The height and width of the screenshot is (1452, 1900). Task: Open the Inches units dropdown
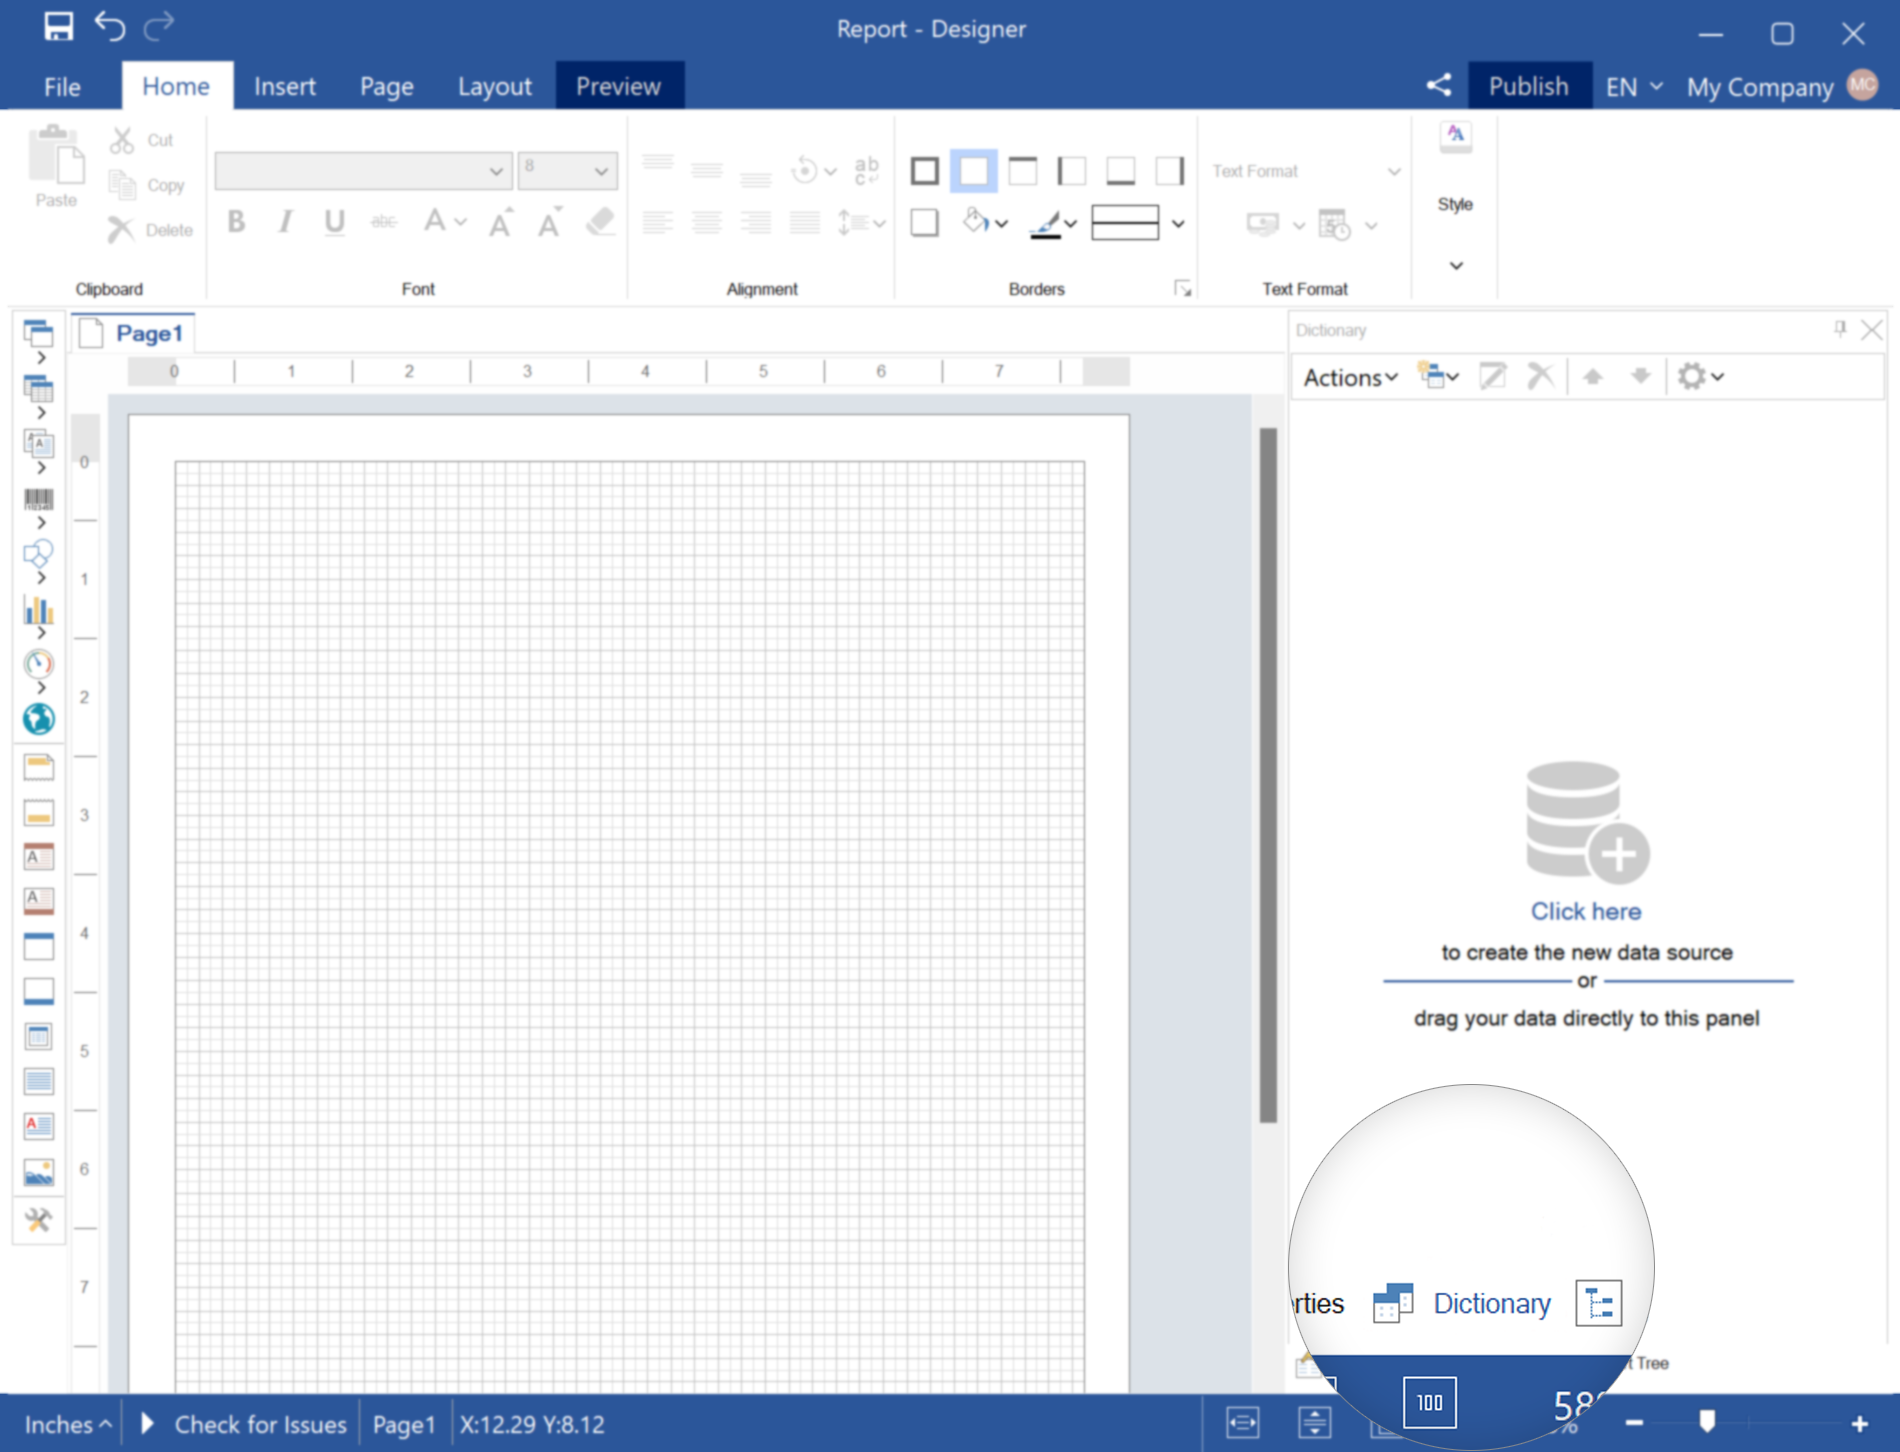(x=67, y=1424)
